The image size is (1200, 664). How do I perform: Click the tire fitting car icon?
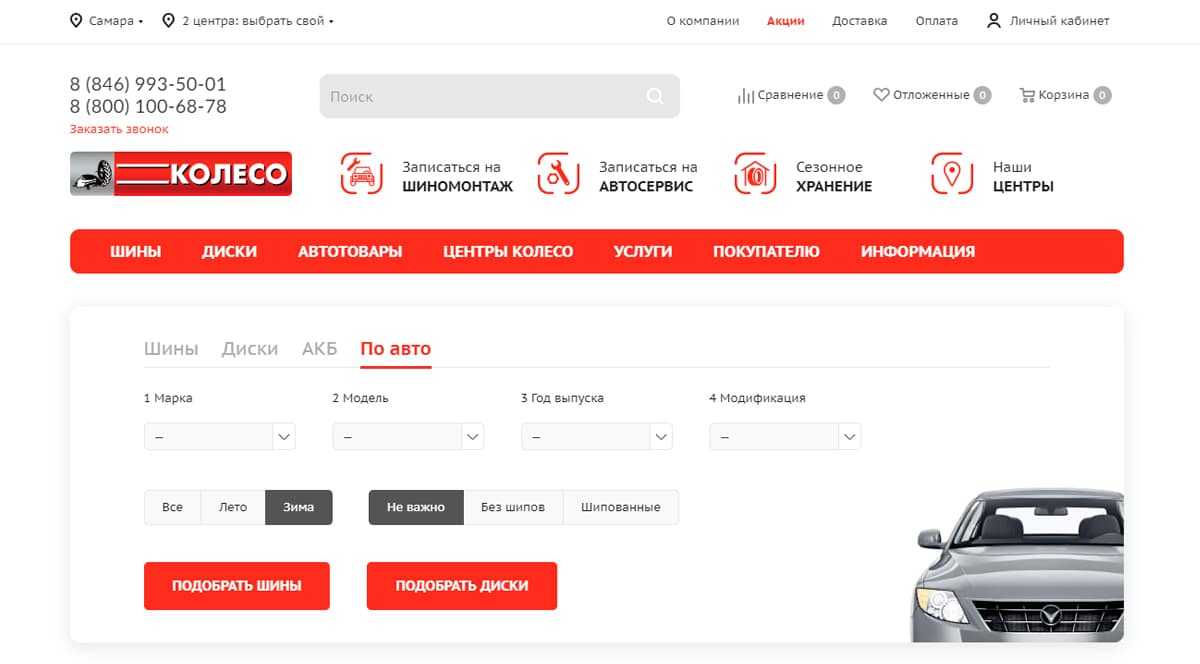[x=361, y=174]
